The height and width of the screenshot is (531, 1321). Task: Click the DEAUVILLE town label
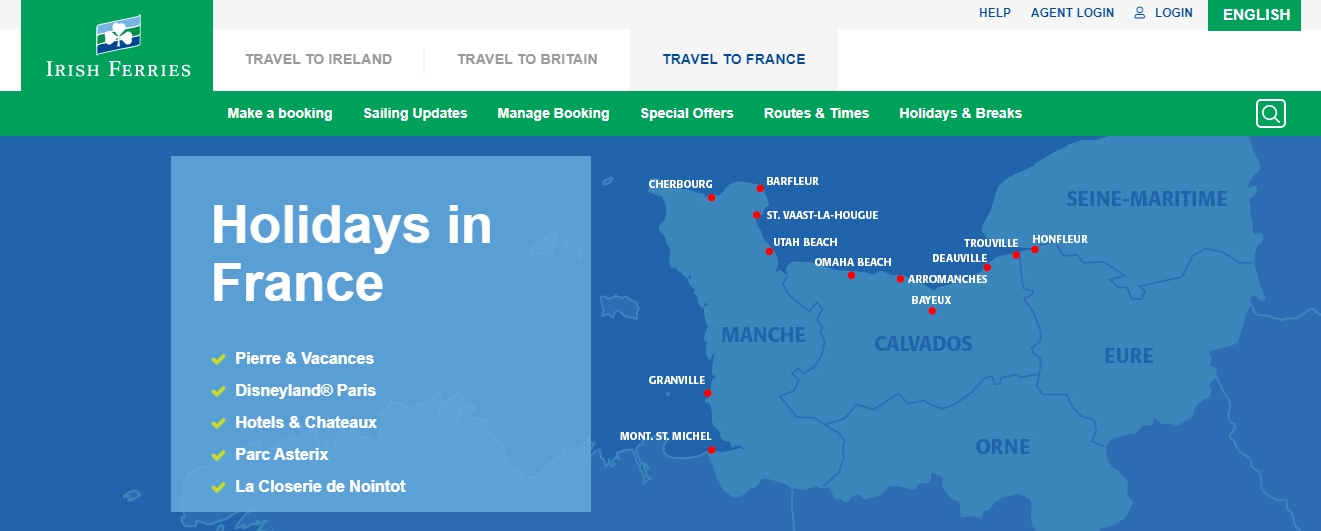click(960, 258)
